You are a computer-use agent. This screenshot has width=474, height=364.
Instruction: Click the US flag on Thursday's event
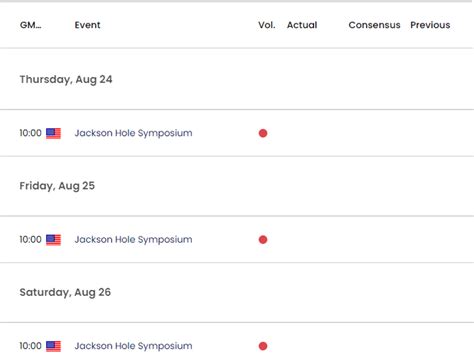(53, 133)
